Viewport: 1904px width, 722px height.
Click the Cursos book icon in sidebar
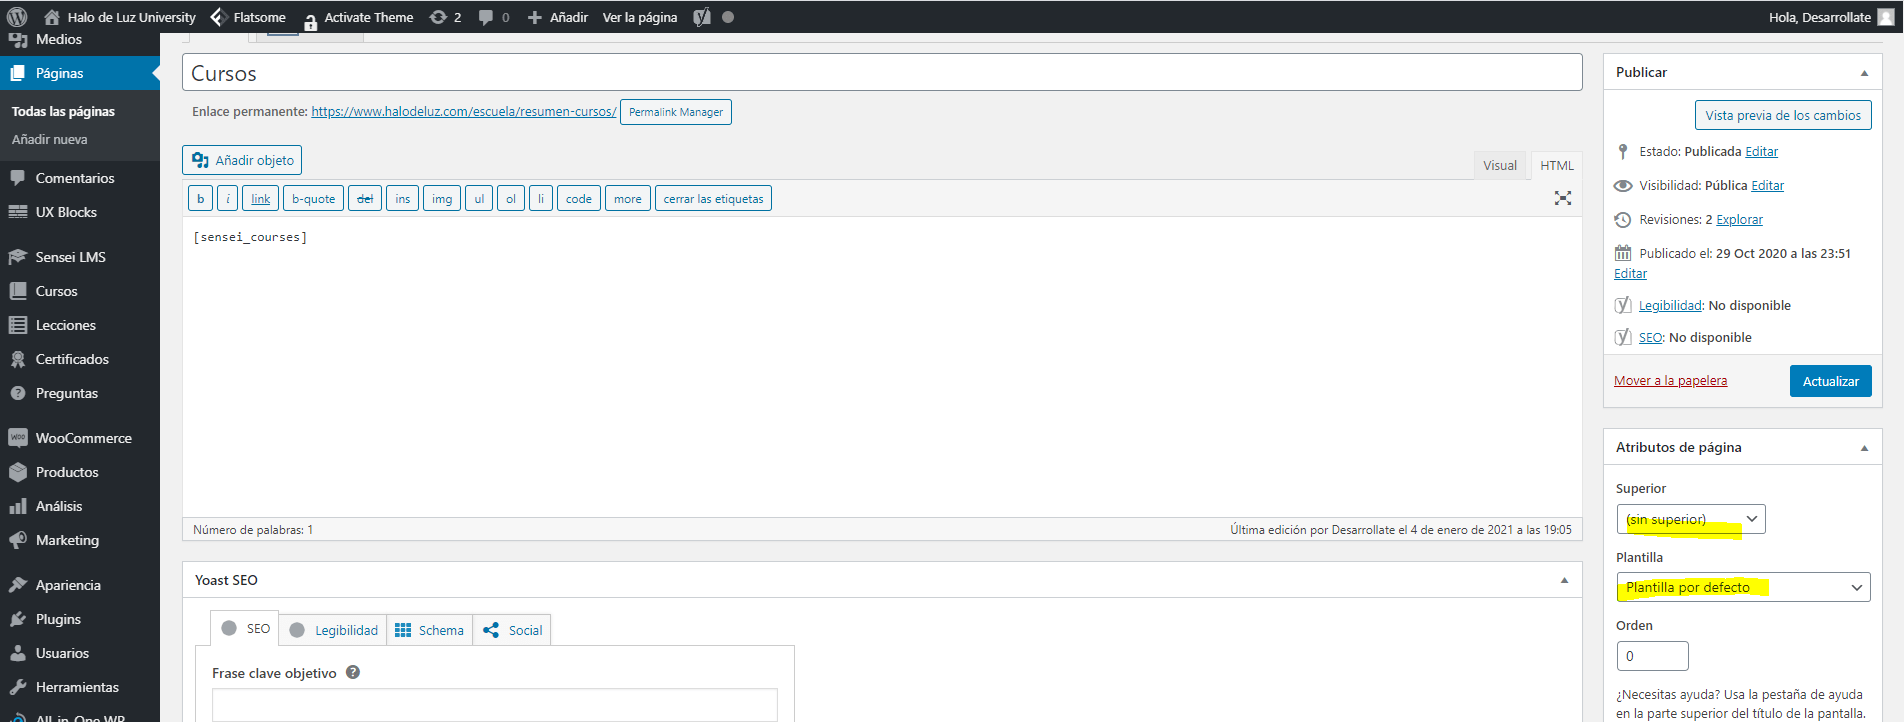point(17,291)
